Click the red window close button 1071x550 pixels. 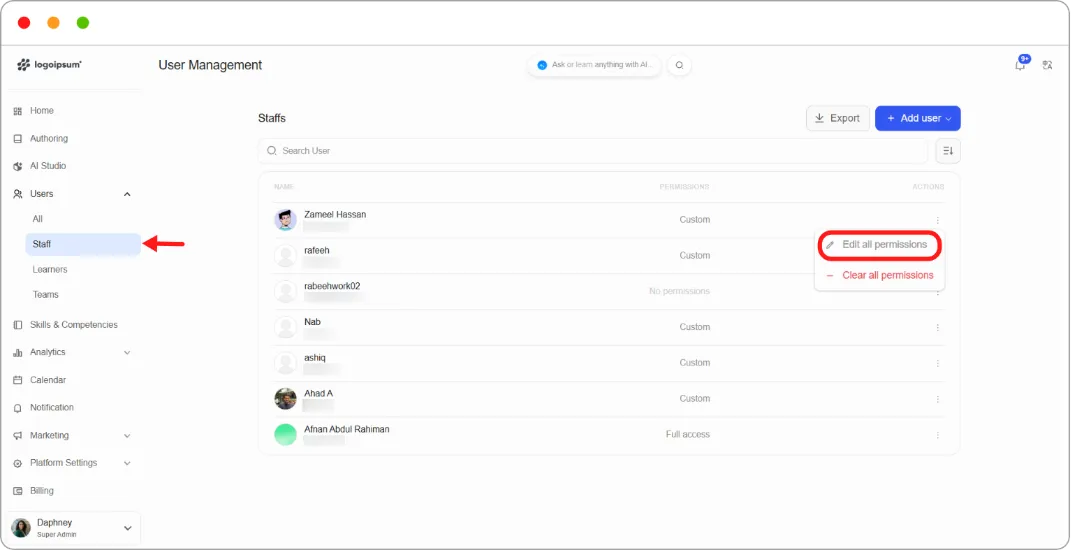[x=24, y=23]
